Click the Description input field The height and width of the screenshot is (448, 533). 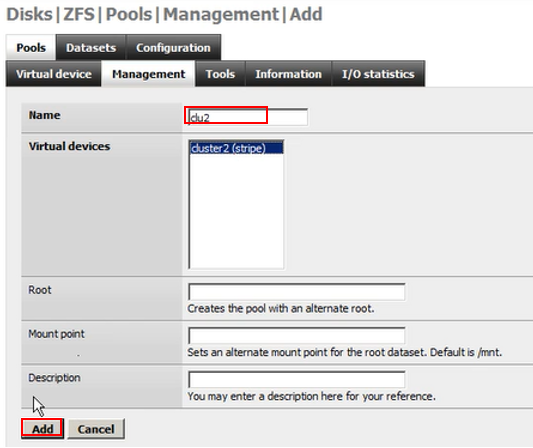pyautogui.click(x=296, y=380)
